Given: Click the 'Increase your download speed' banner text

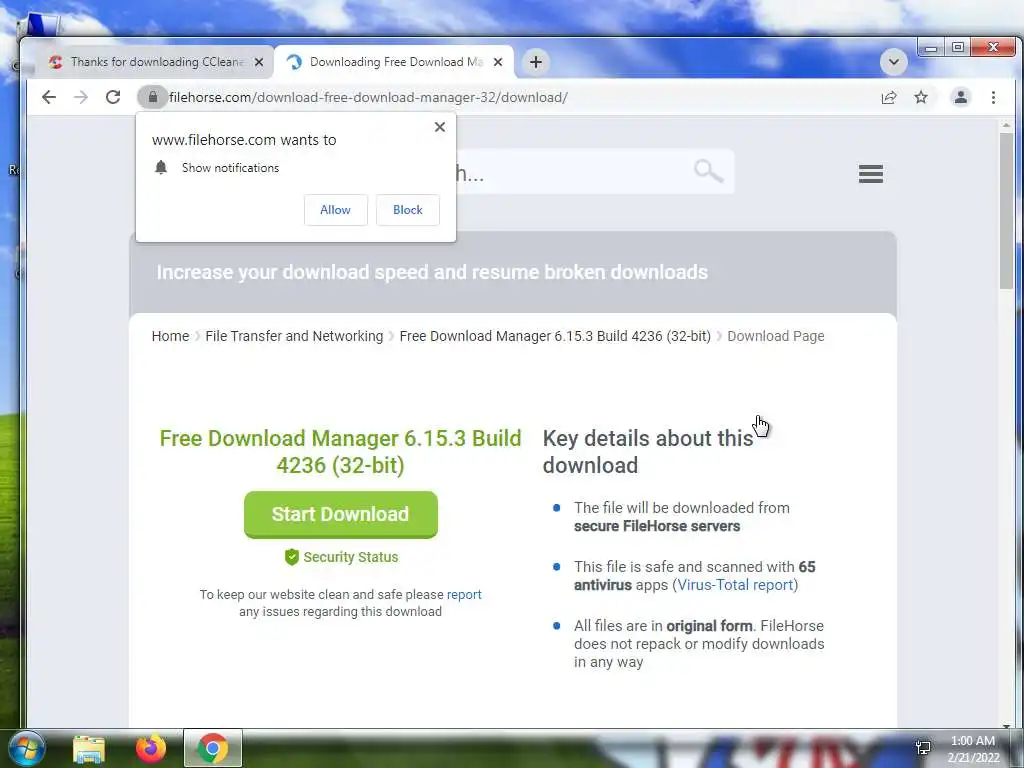Looking at the screenshot, I should point(432,272).
